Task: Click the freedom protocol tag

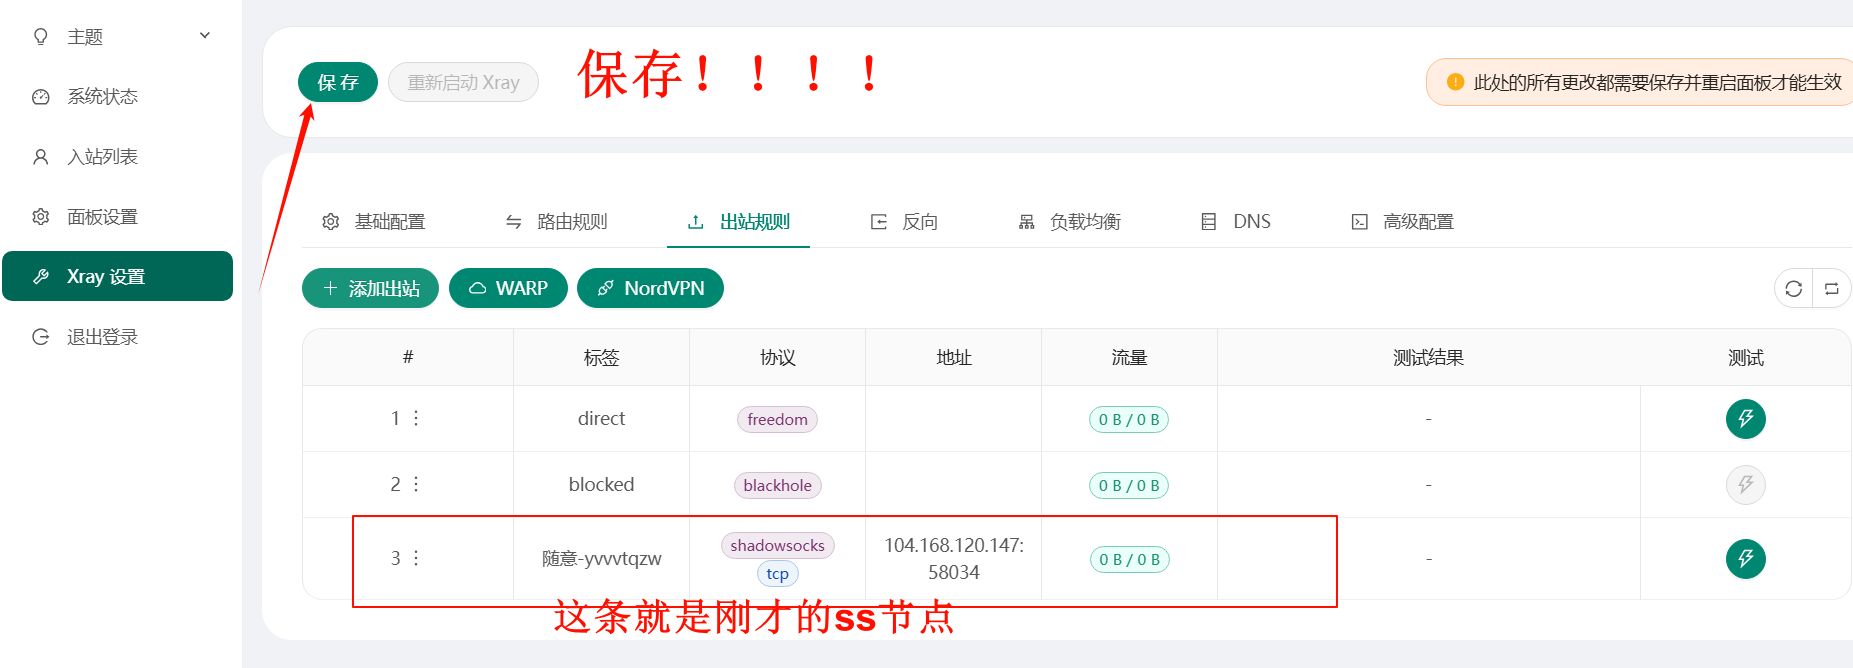Action: pos(777,419)
